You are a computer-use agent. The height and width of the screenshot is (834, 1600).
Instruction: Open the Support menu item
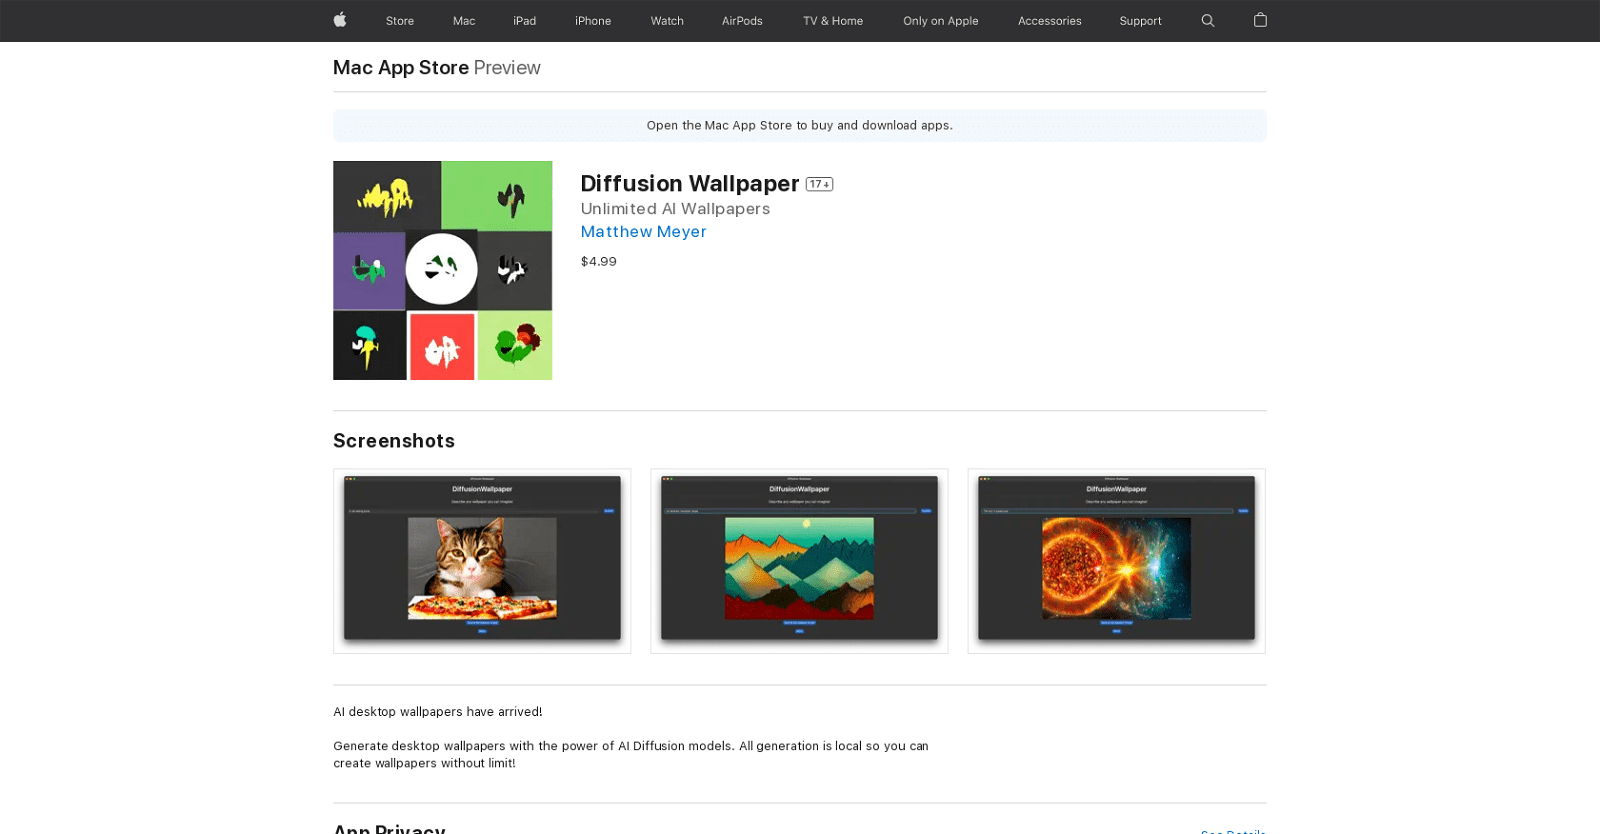(x=1140, y=21)
